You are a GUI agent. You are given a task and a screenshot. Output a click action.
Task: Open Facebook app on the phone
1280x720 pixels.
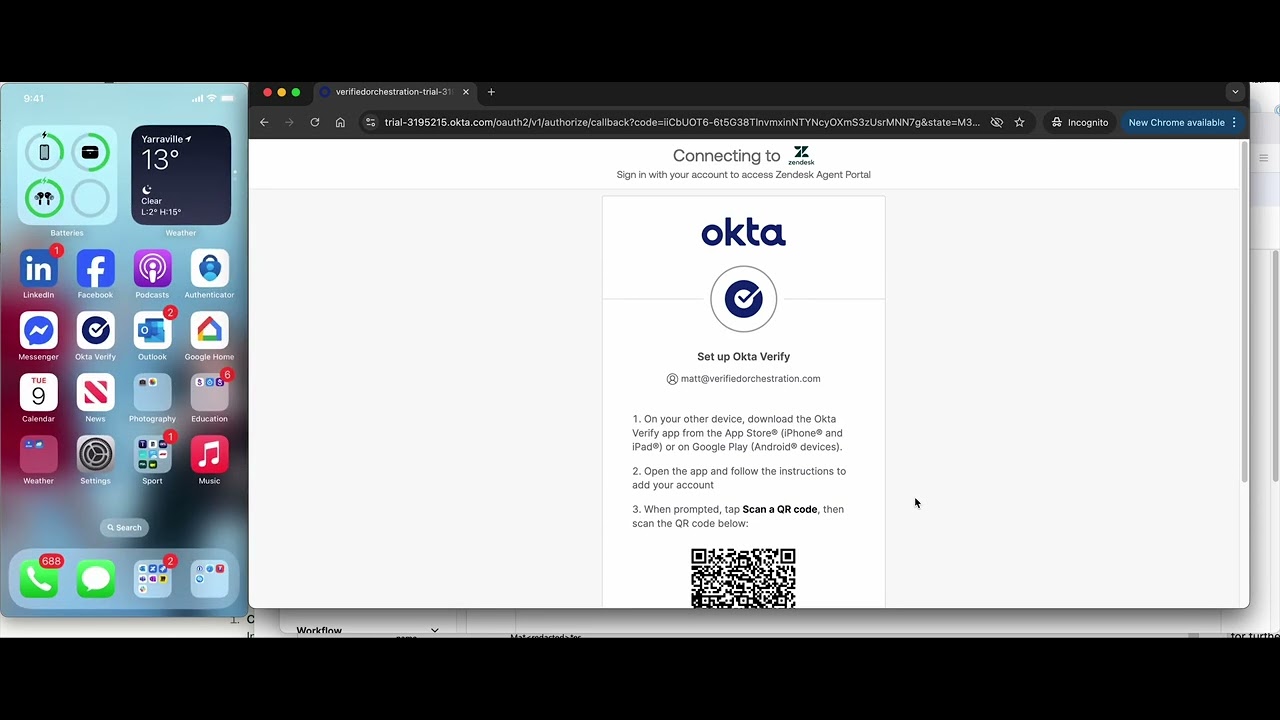[95, 269]
